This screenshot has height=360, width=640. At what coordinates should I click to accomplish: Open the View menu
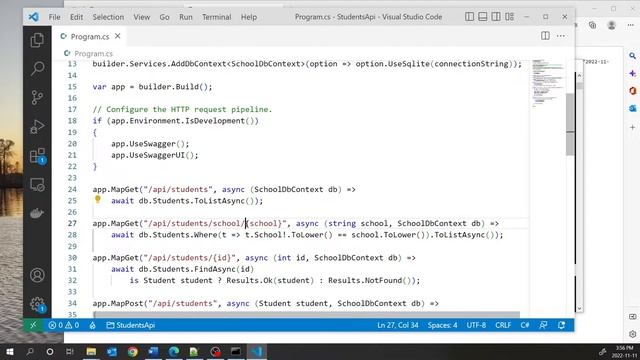tap(142, 17)
